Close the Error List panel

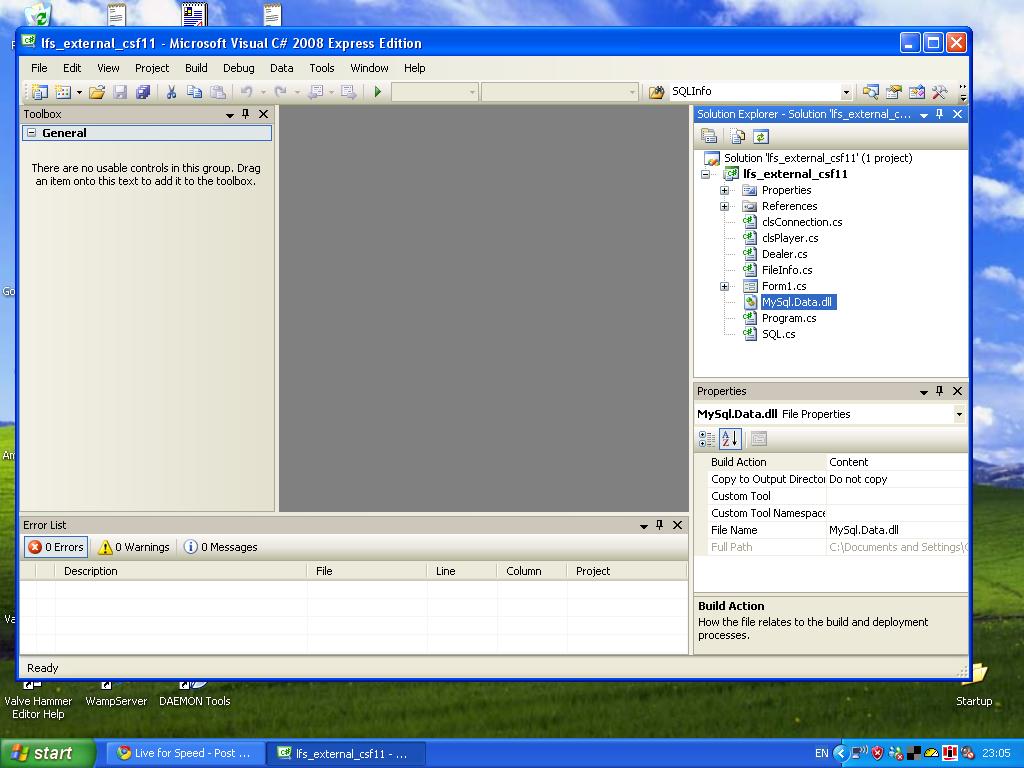[678, 525]
